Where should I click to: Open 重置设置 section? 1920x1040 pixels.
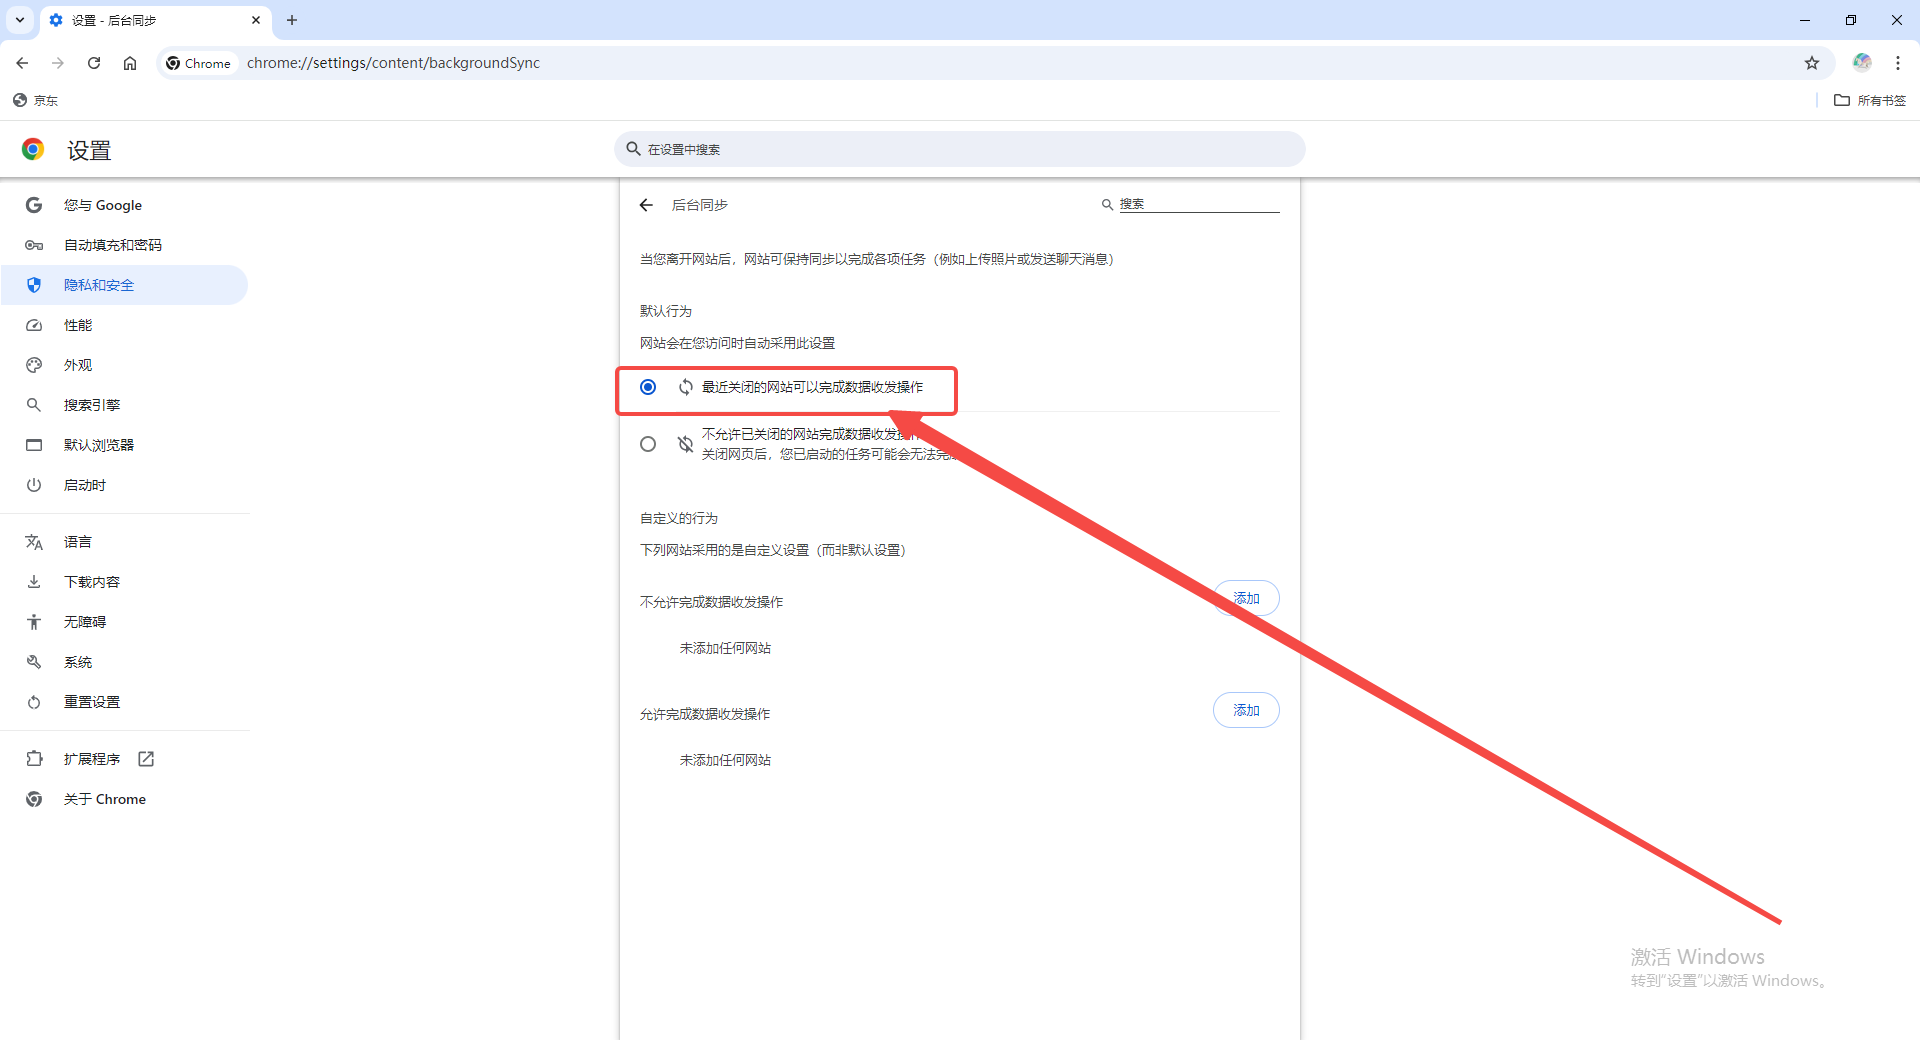124,702
